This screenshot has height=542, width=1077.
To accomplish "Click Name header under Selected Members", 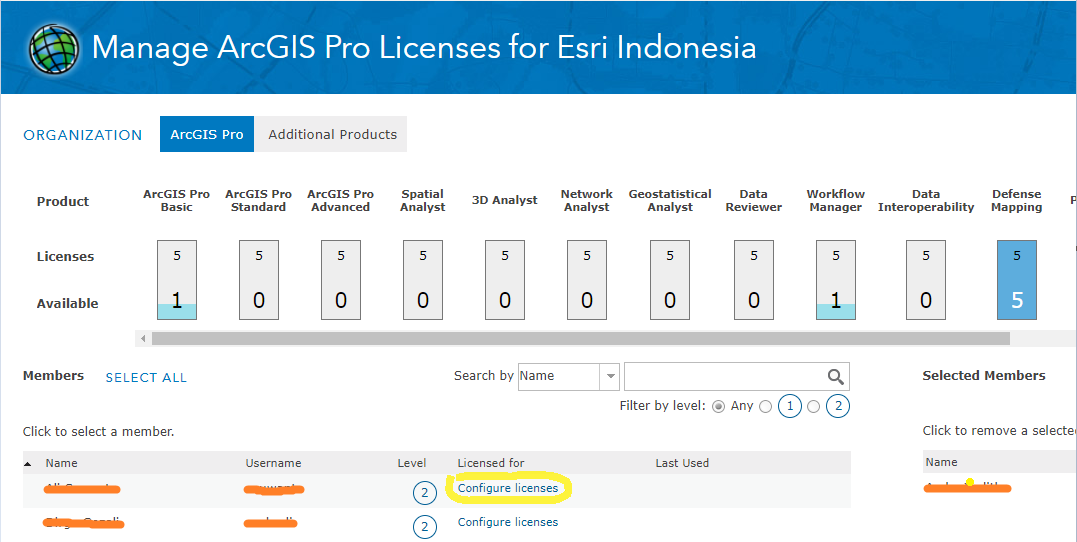I will point(941,462).
